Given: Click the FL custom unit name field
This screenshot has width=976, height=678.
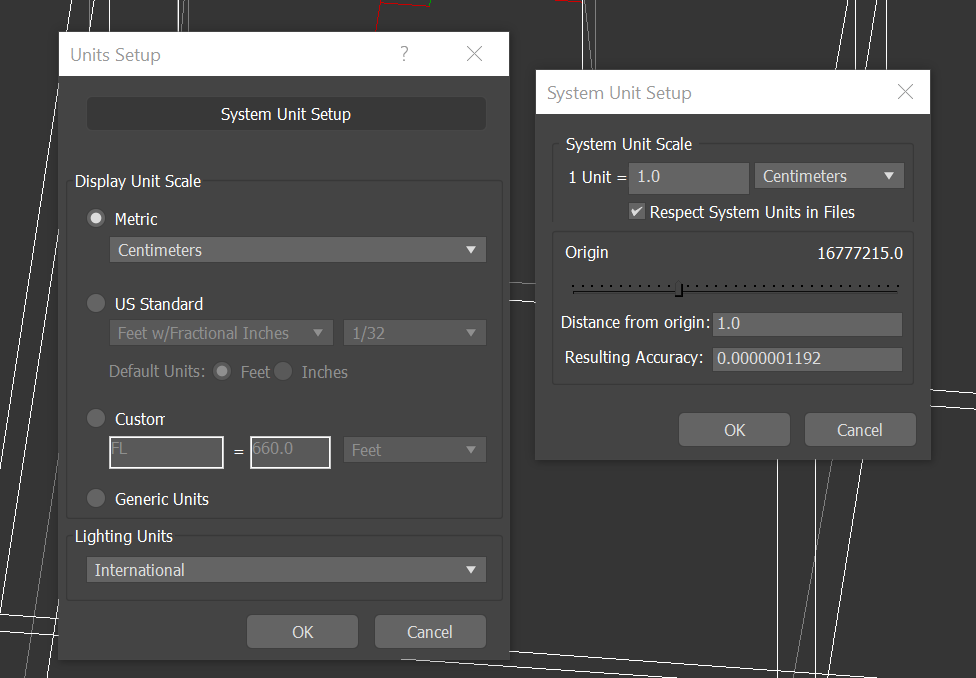Looking at the screenshot, I should 166,452.
